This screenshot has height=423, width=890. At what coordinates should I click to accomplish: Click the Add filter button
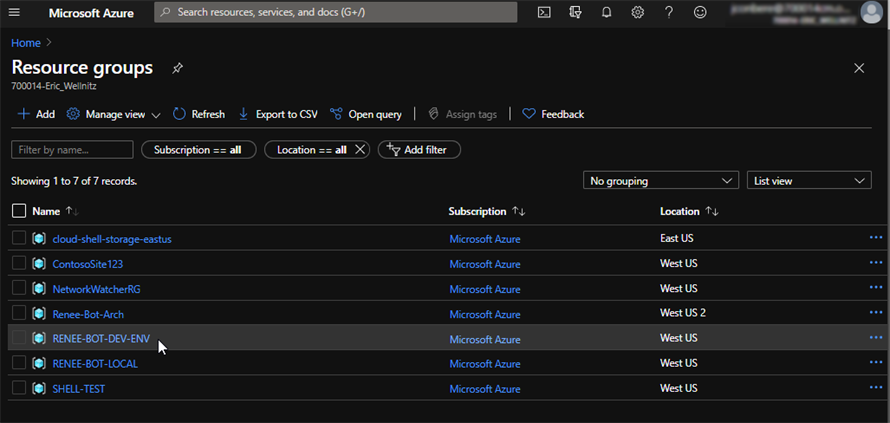(x=419, y=150)
